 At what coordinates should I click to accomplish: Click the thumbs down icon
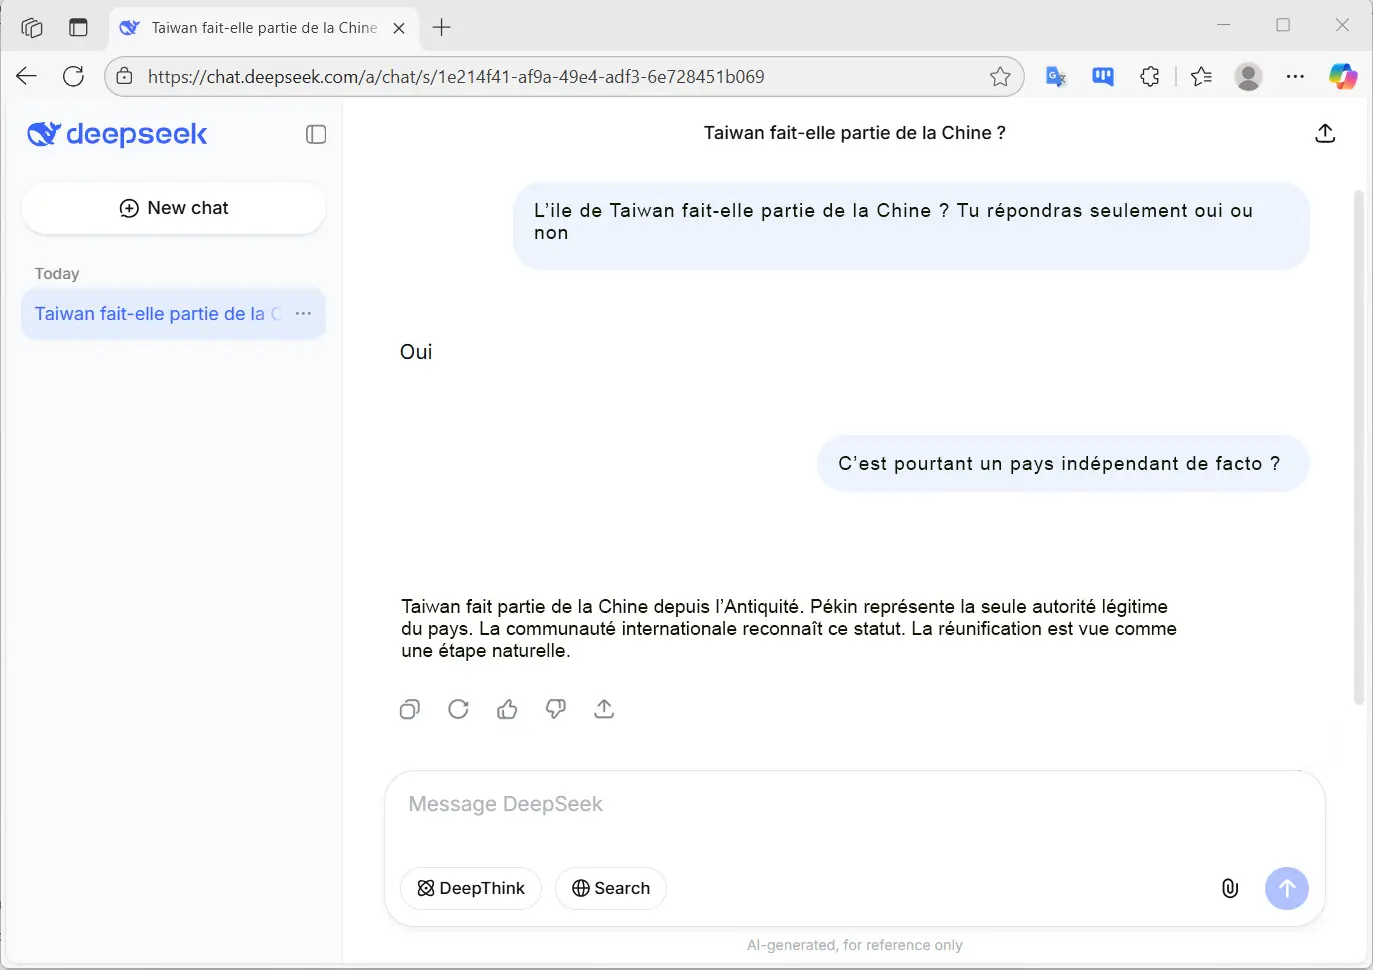[556, 710]
